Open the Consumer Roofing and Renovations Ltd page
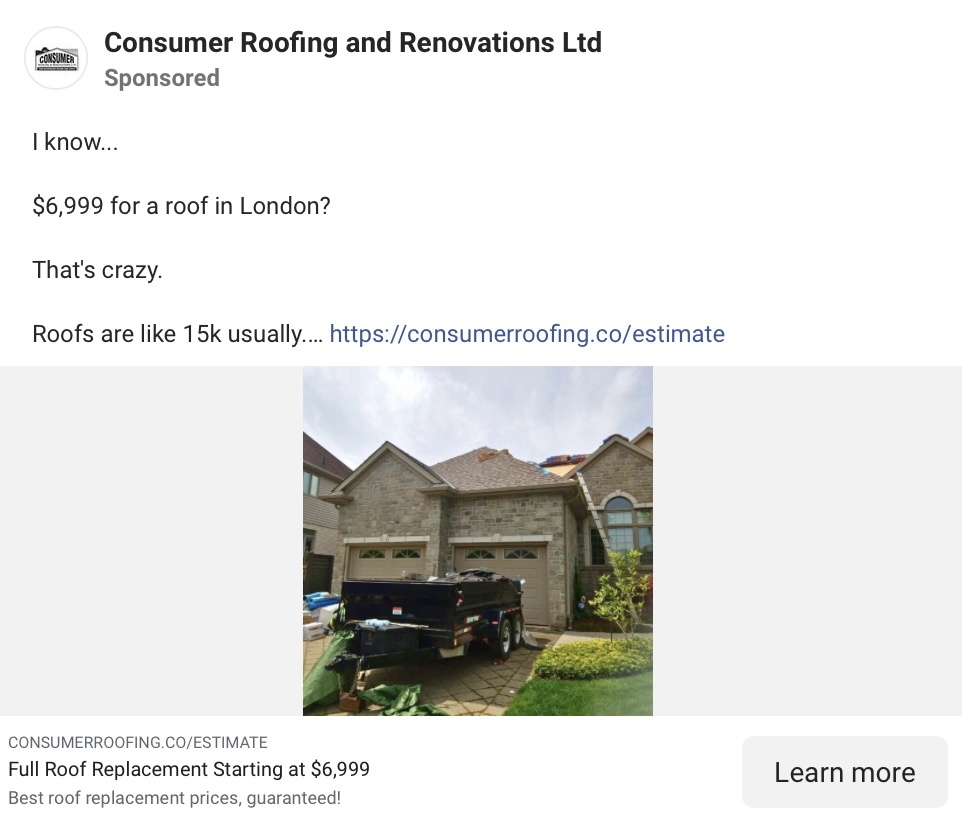This screenshot has height=822, width=962. 352,43
